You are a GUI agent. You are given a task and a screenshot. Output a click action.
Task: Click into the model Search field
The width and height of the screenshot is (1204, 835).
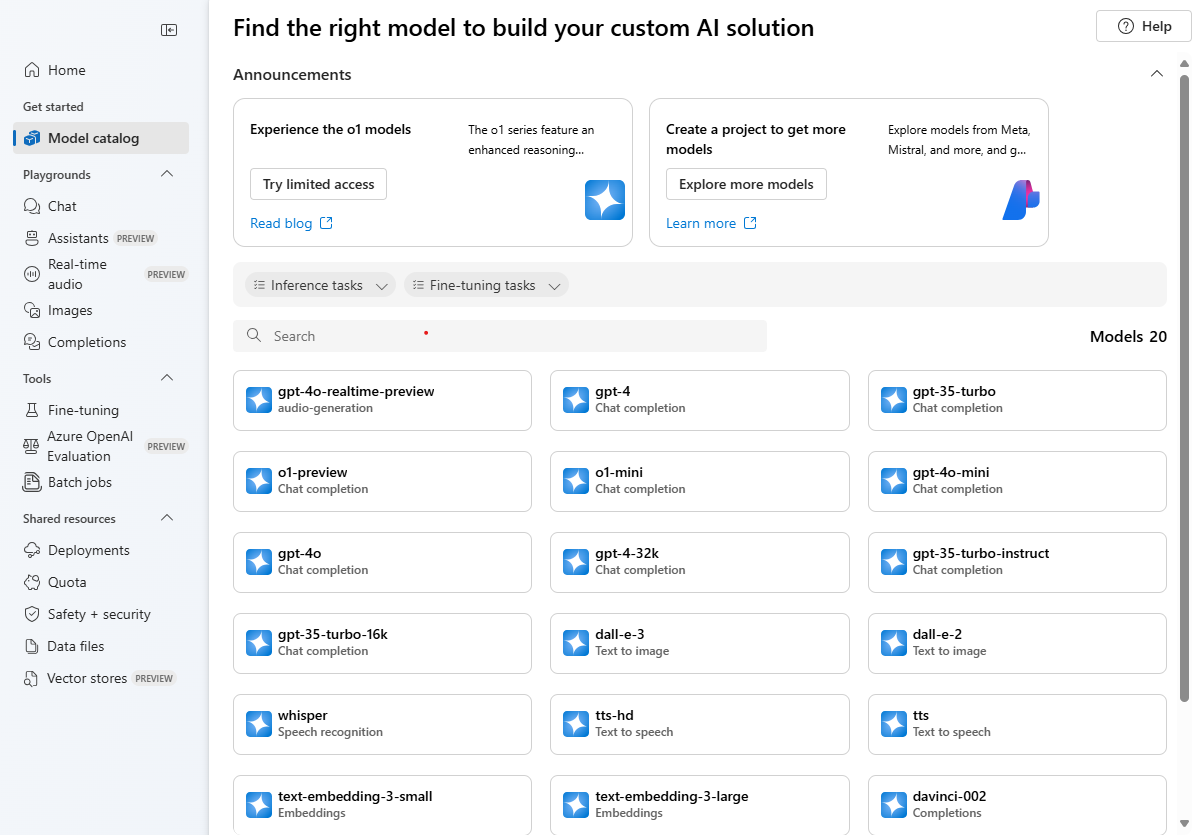pyautogui.click(x=500, y=336)
